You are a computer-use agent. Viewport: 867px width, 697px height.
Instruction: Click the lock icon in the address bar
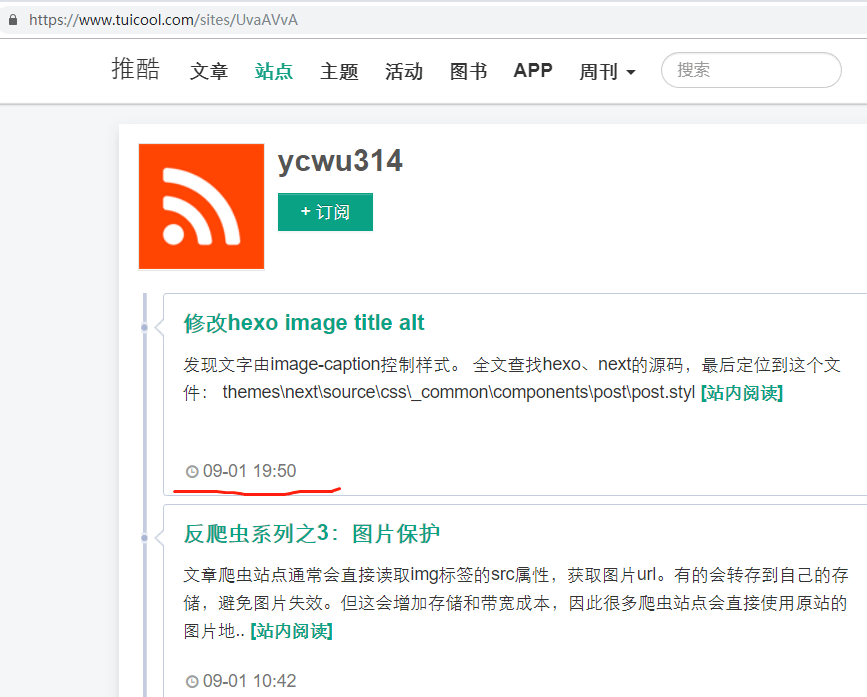point(13,20)
